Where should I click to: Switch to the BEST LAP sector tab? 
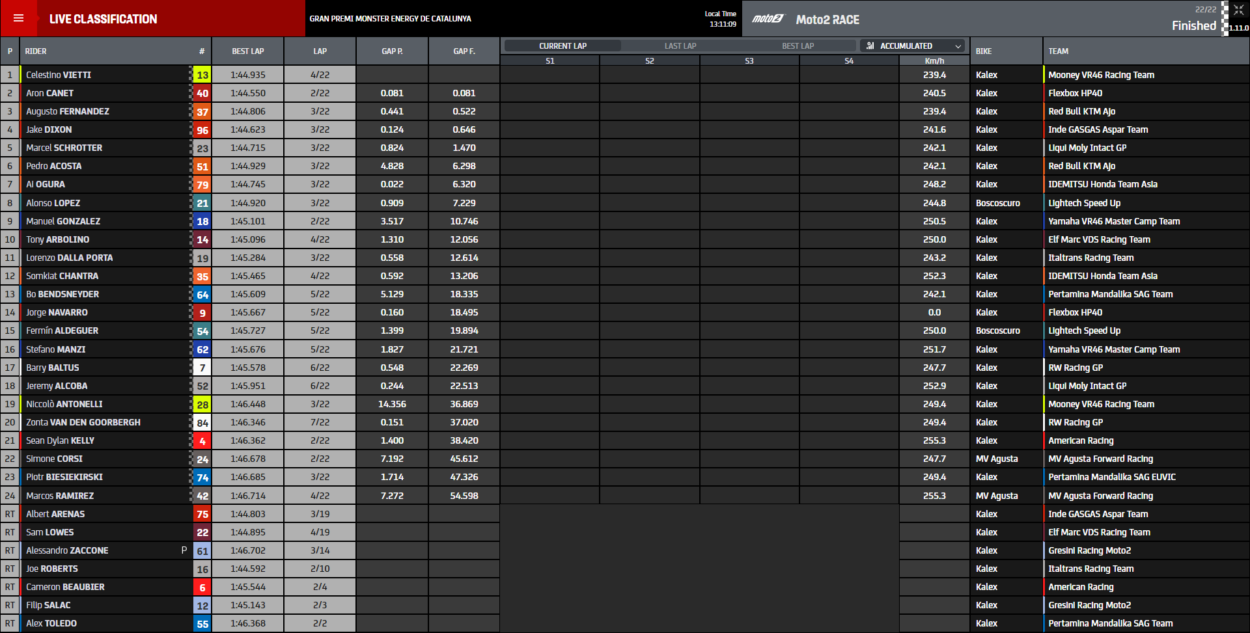coord(797,46)
